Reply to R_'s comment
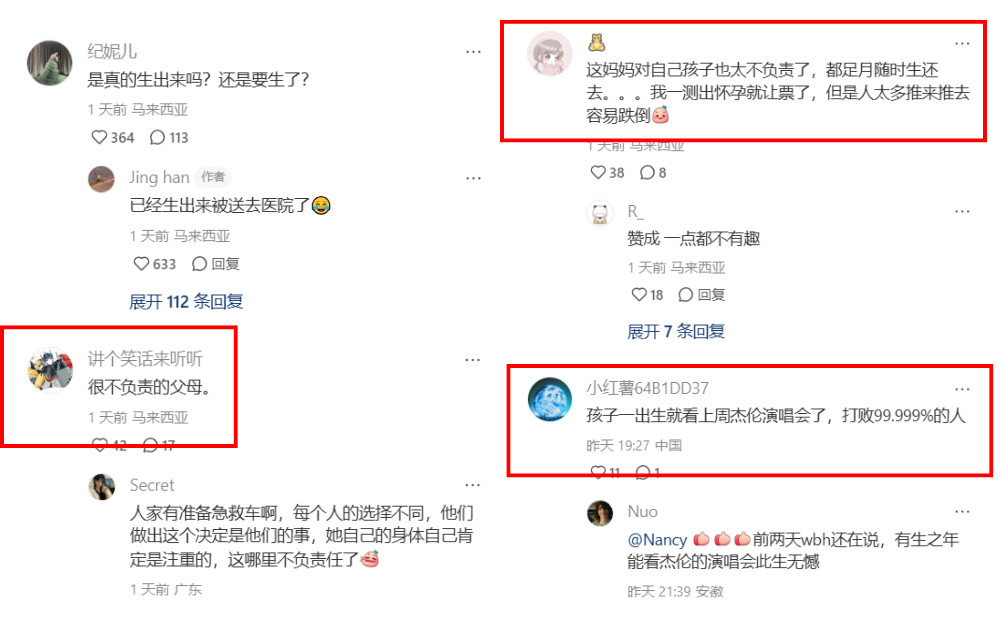Screen dimensions: 1000x623 coord(702,294)
